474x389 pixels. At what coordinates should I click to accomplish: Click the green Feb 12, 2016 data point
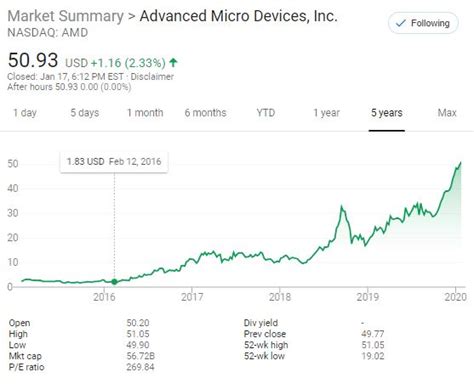[114, 282]
